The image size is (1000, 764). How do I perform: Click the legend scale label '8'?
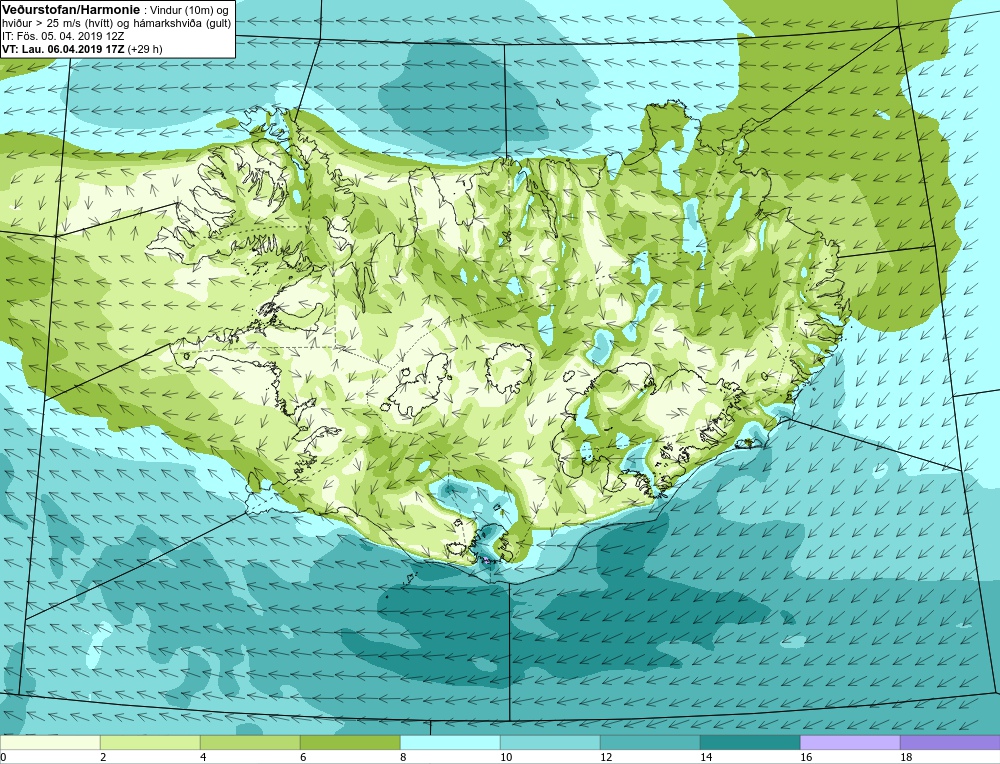(404, 757)
